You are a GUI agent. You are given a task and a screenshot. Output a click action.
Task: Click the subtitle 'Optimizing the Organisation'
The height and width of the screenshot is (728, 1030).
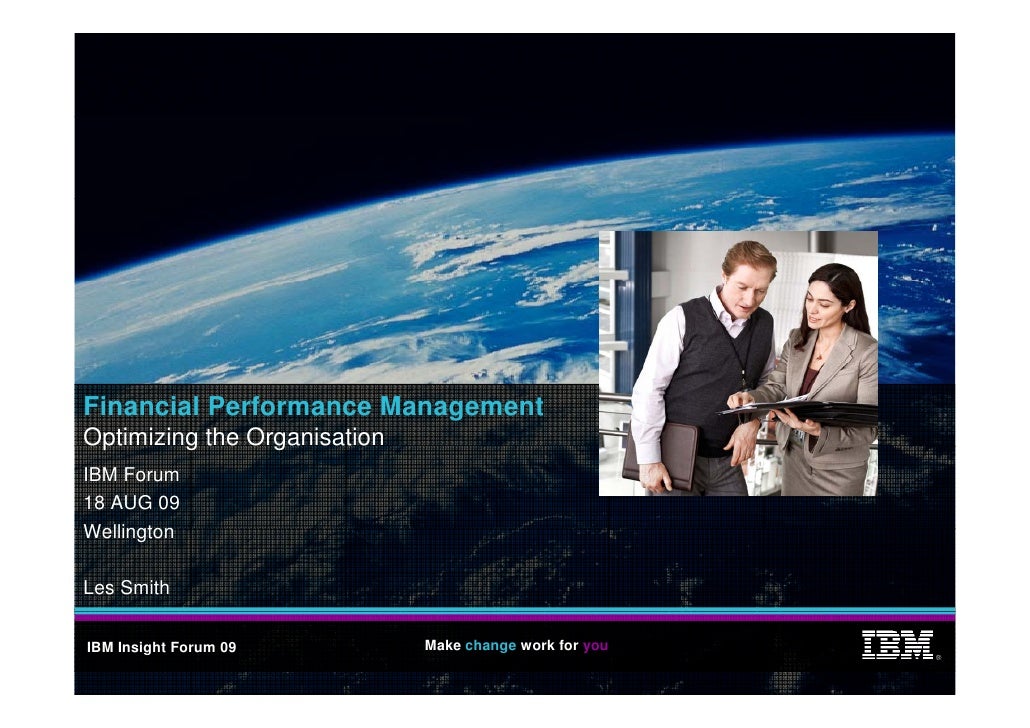pyautogui.click(x=234, y=438)
